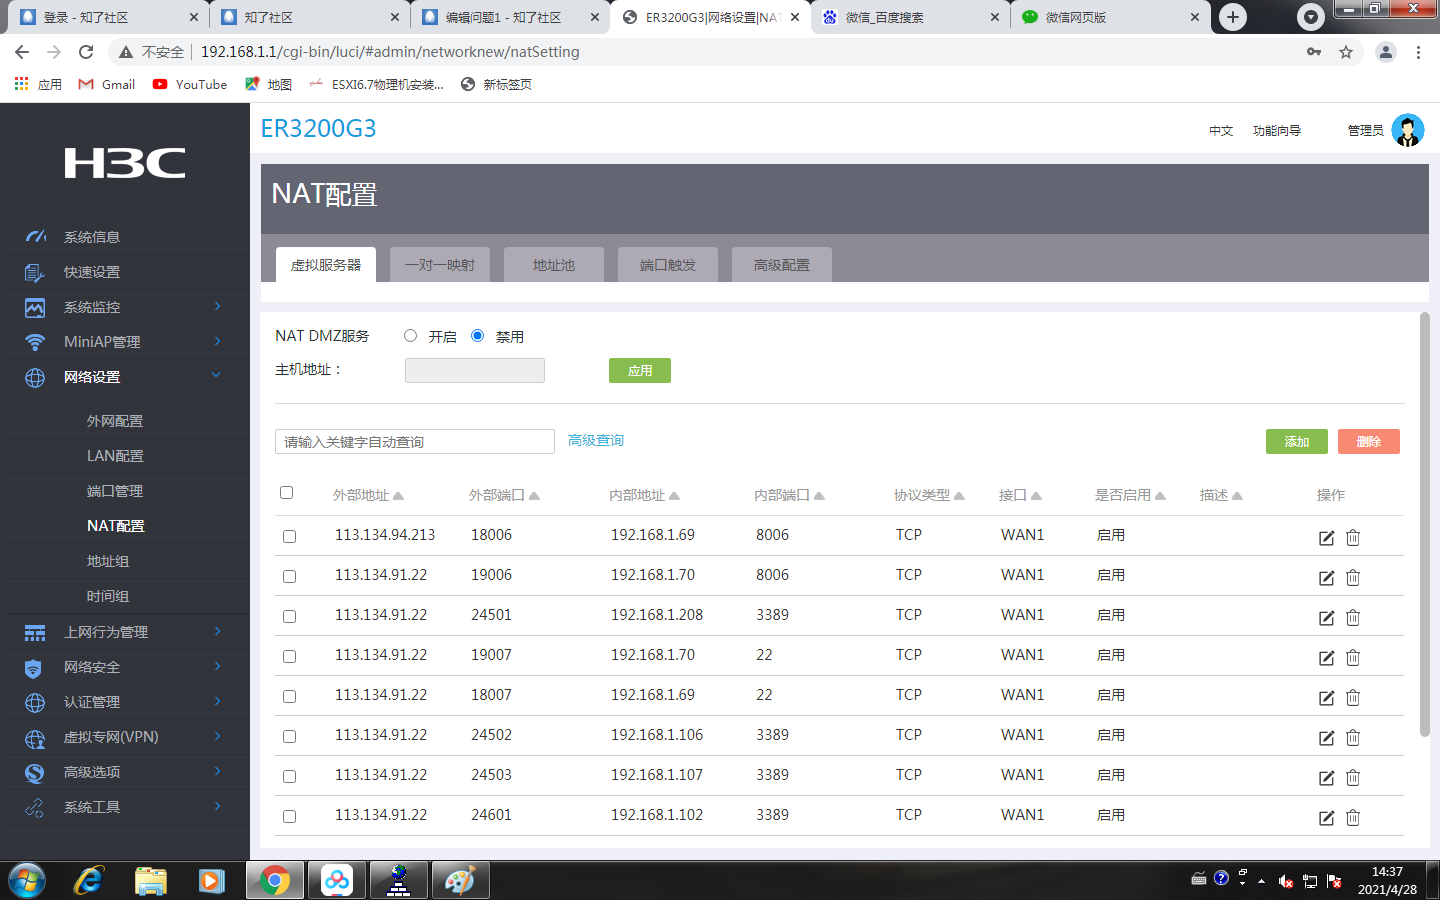The width and height of the screenshot is (1440, 900).
Task: Open the file explorer taskbar icon
Action: (x=150, y=880)
